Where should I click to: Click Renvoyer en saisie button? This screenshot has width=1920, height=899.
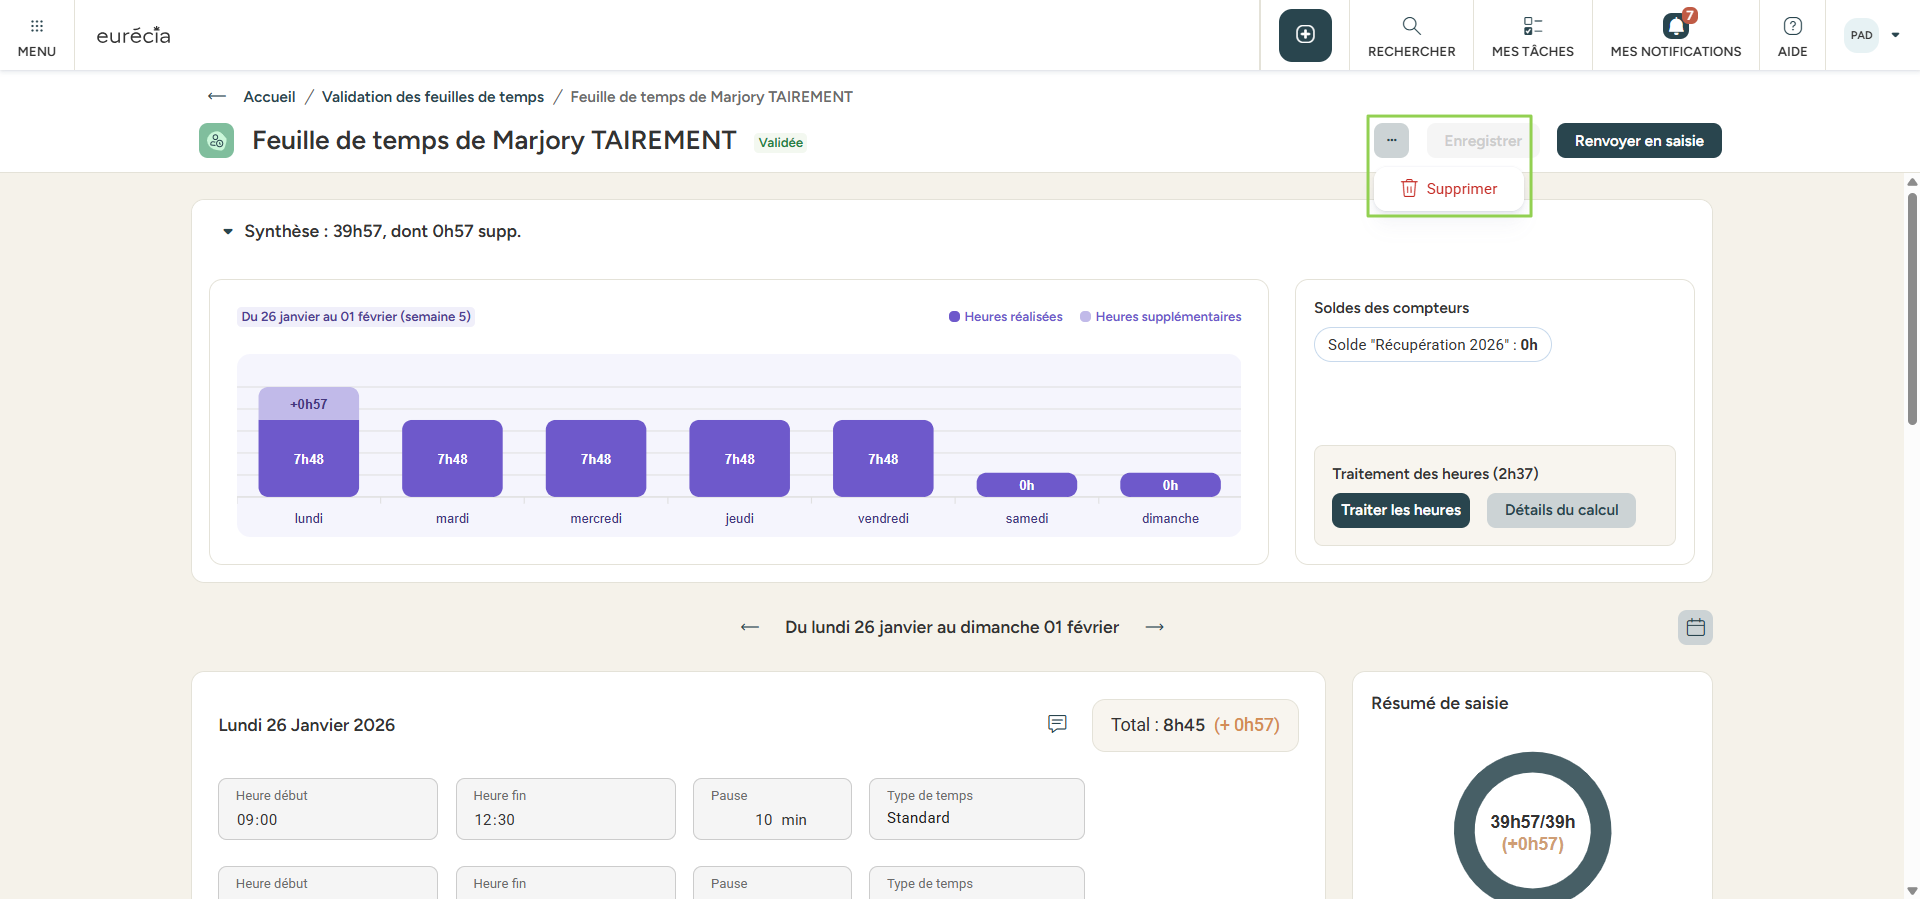click(x=1638, y=141)
